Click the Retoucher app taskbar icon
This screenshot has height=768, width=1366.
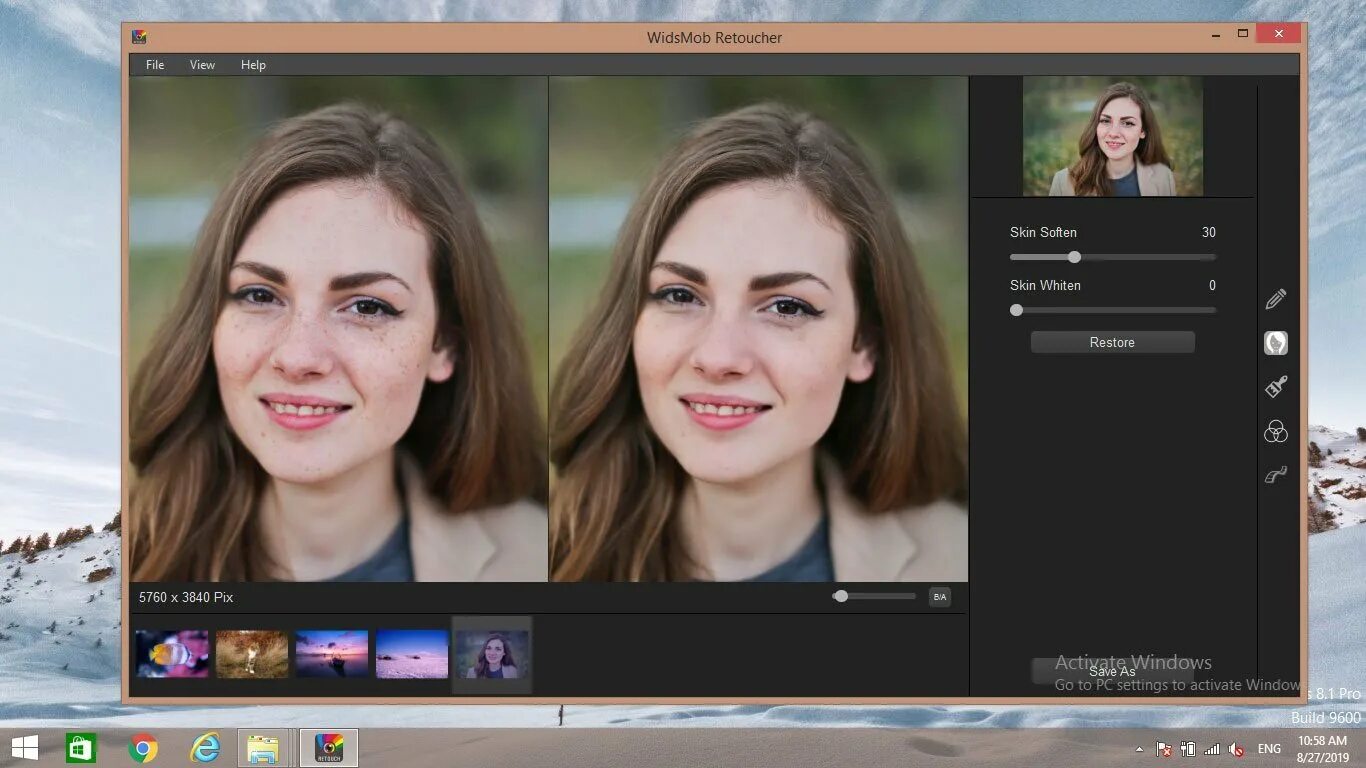pyautogui.click(x=329, y=748)
